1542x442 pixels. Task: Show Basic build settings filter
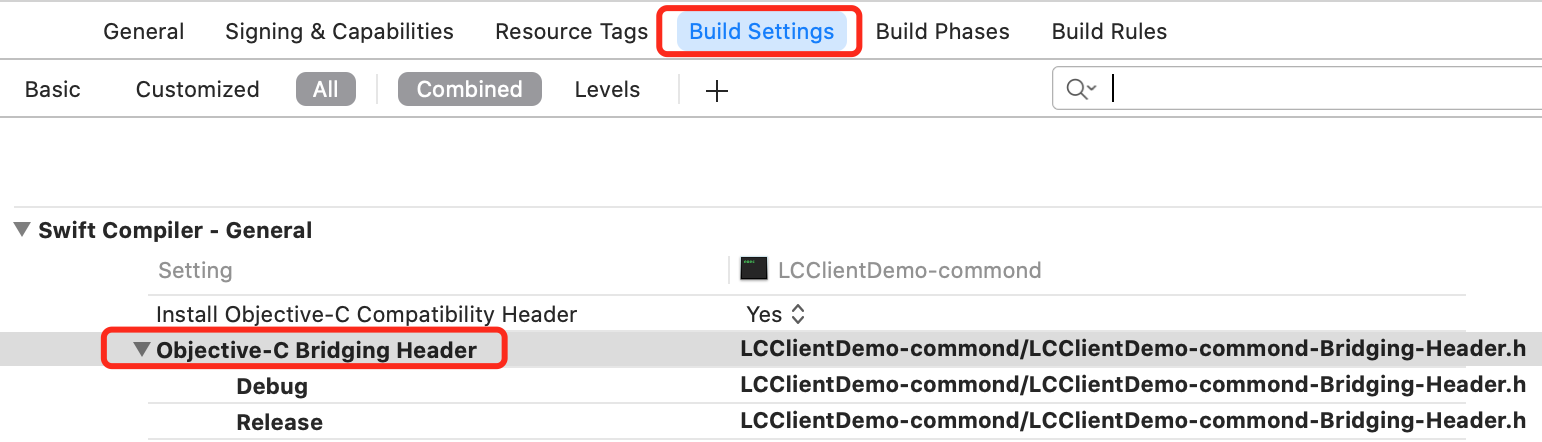53,89
